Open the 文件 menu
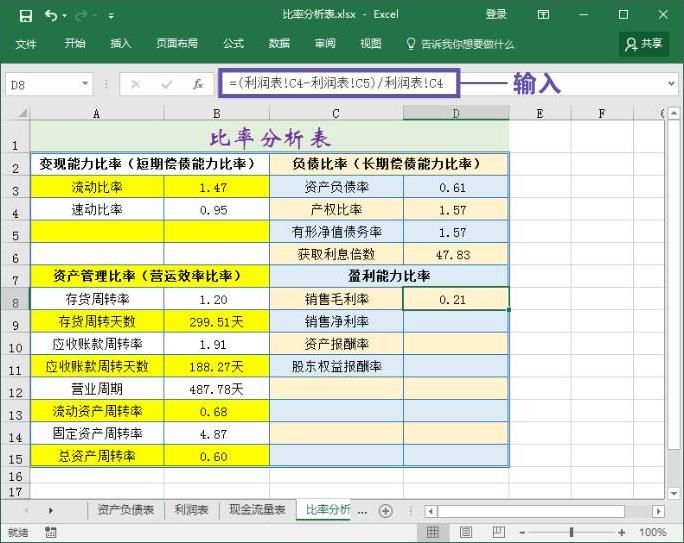The width and height of the screenshot is (684, 543). click(x=26, y=44)
